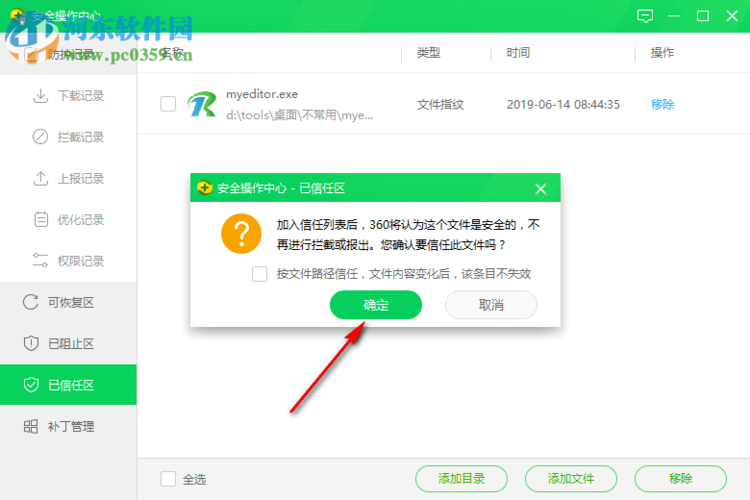Cancel the dialog with 取消
The width and height of the screenshot is (750, 500).
(491, 305)
